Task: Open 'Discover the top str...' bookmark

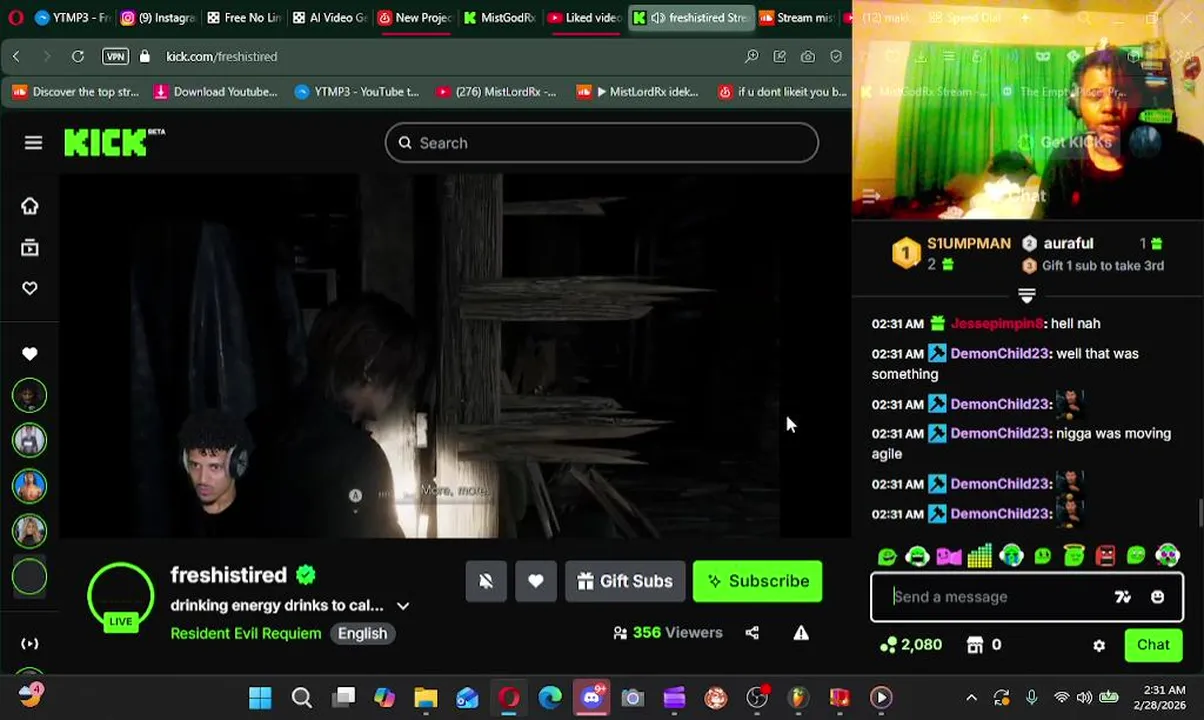Action: point(75,92)
